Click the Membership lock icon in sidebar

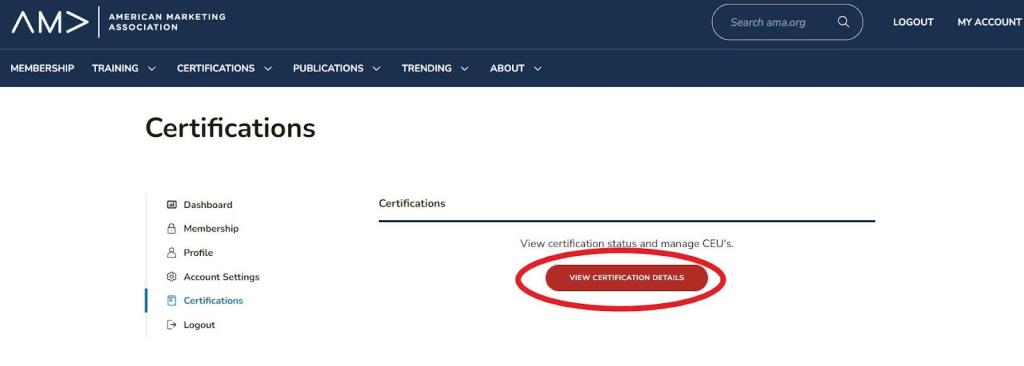[x=172, y=229]
